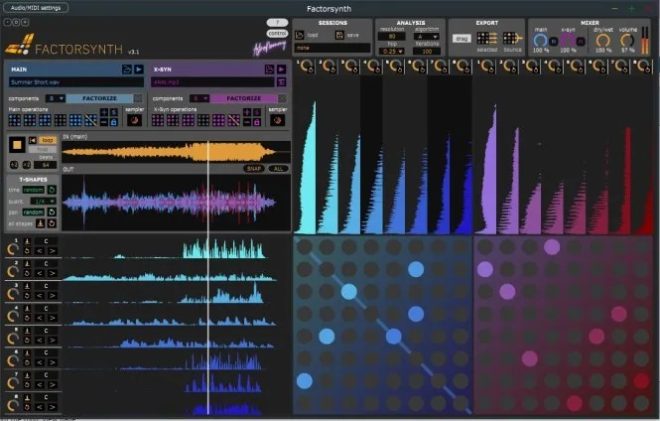Viewport: 660px width, 421px height.
Task: Click the FACTORSYNTH logo icon
Action: coord(20,45)
